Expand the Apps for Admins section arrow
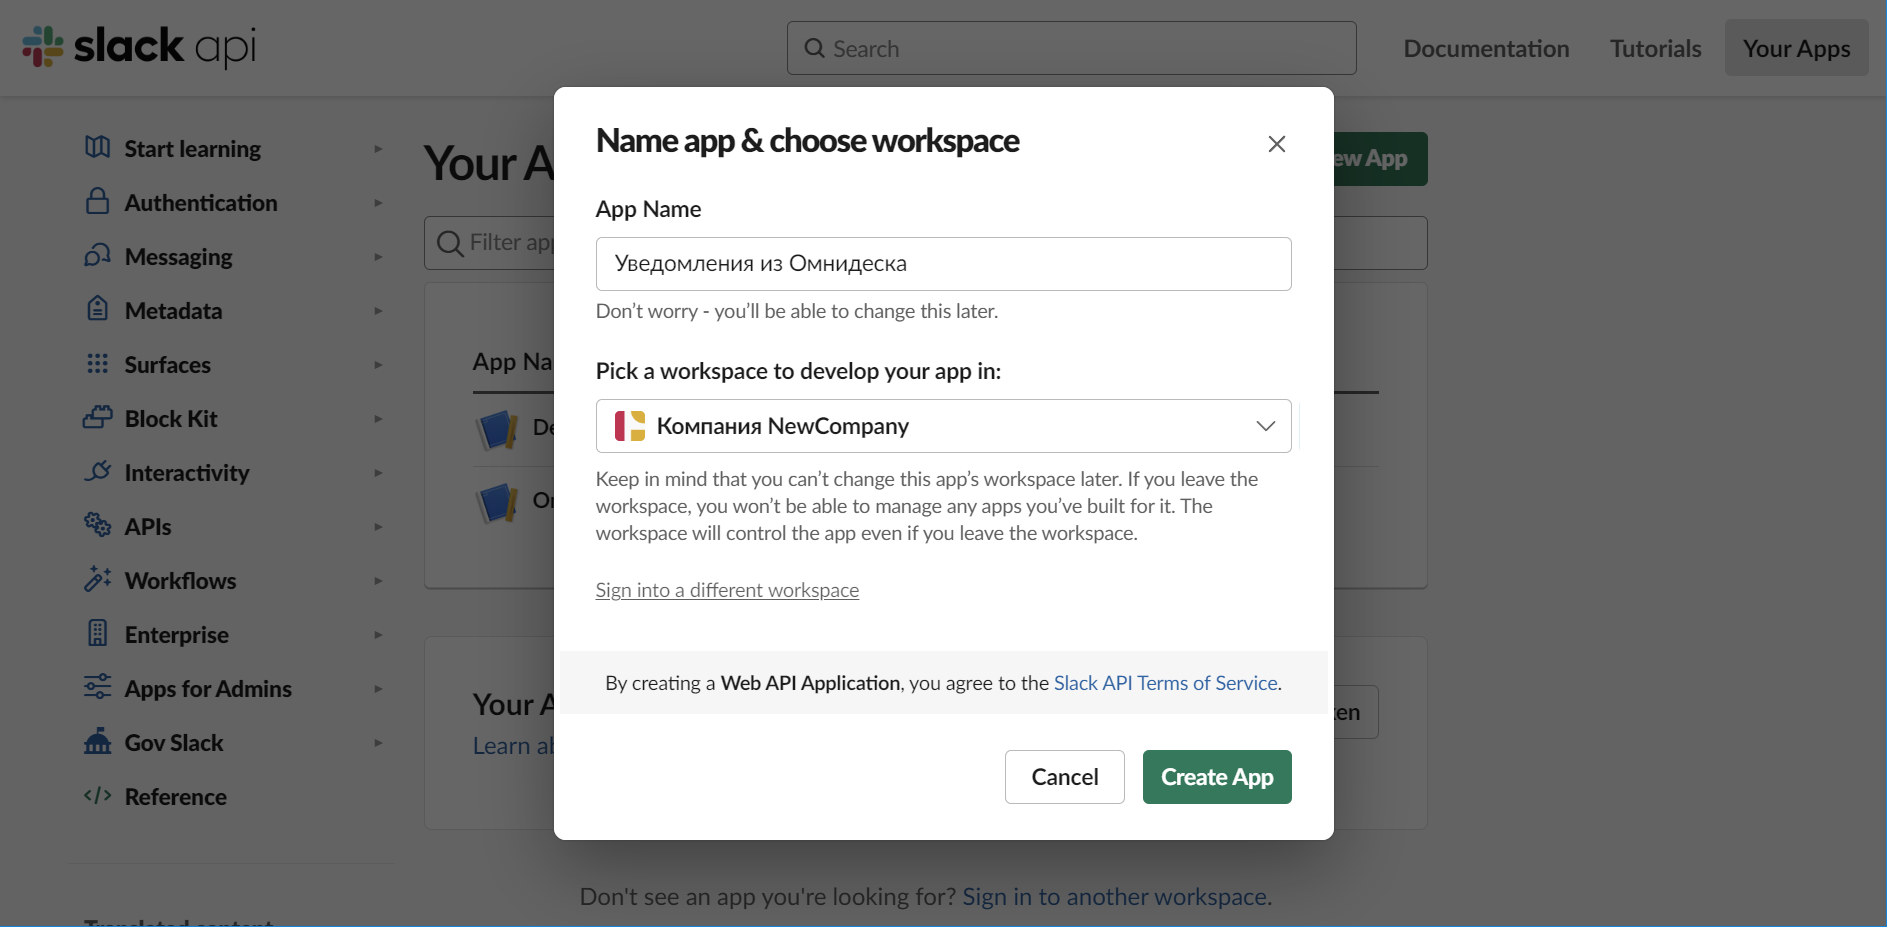Screen dimensions: 1887x927 click(x=378, y=689)
